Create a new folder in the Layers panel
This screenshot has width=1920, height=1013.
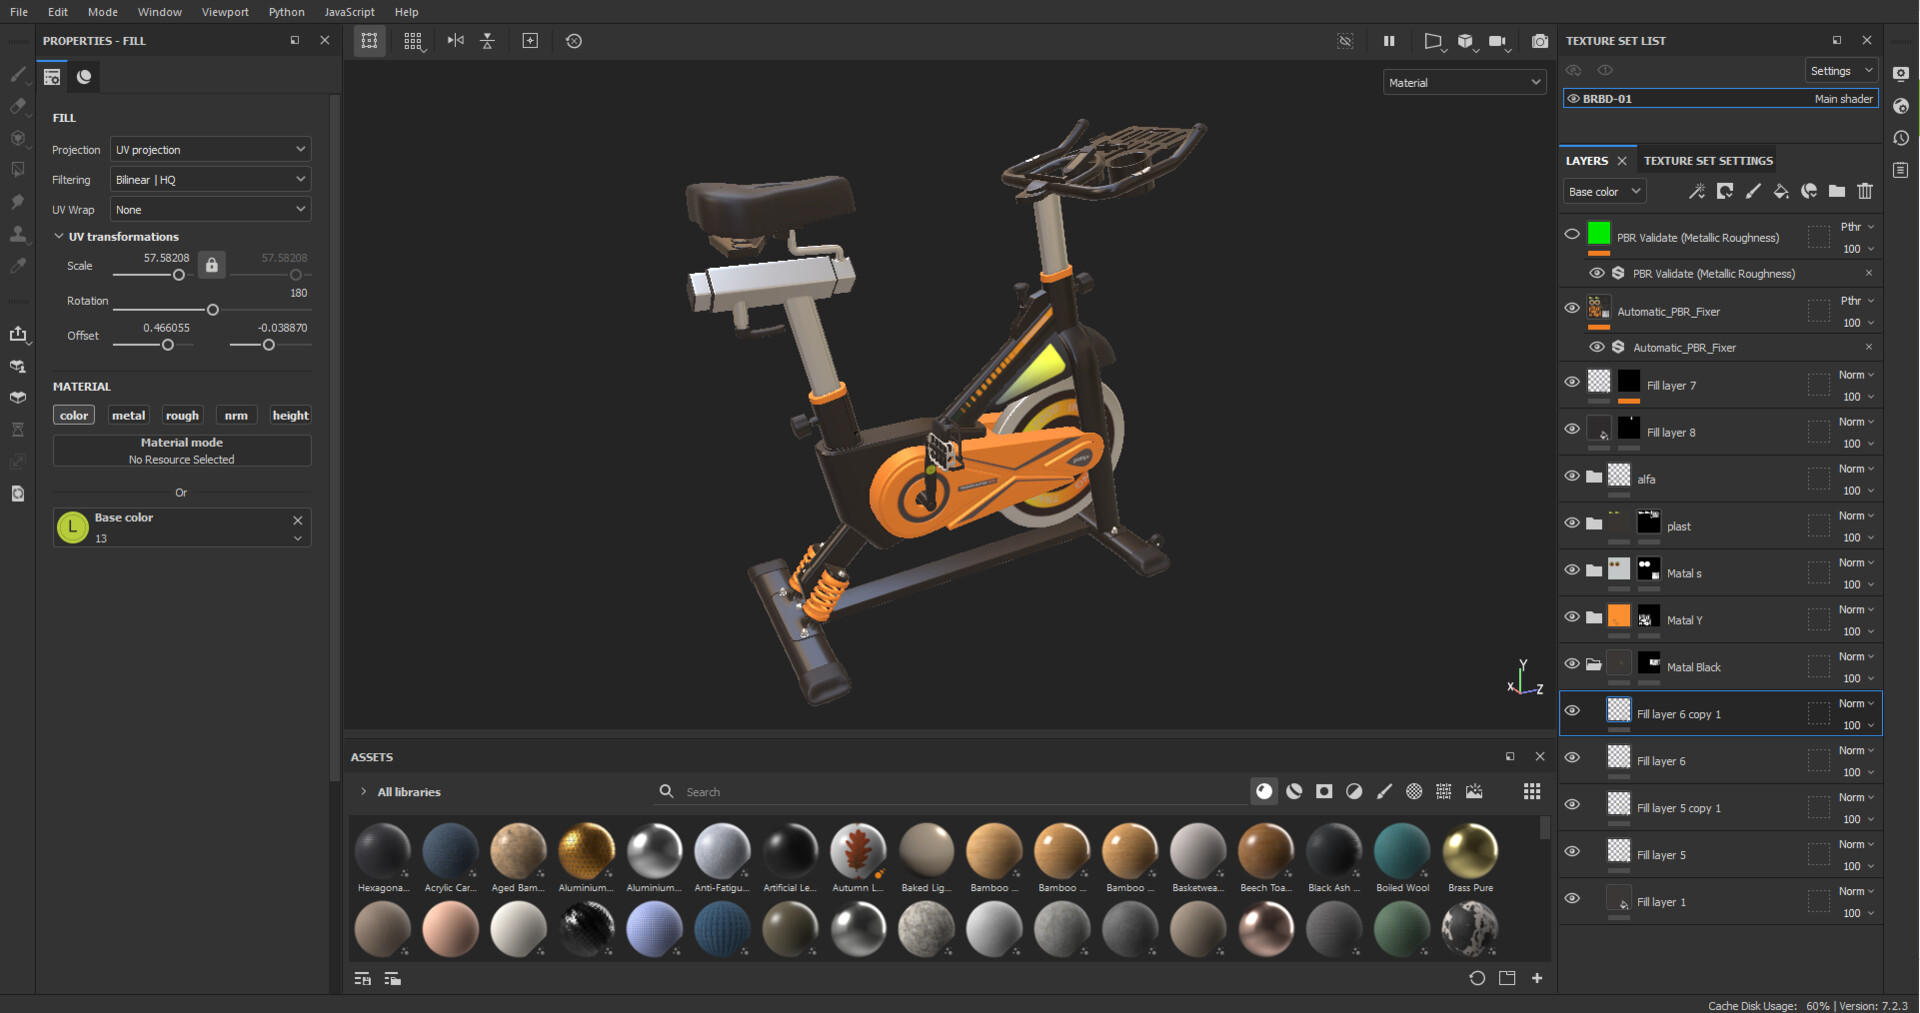[1837, 191]
